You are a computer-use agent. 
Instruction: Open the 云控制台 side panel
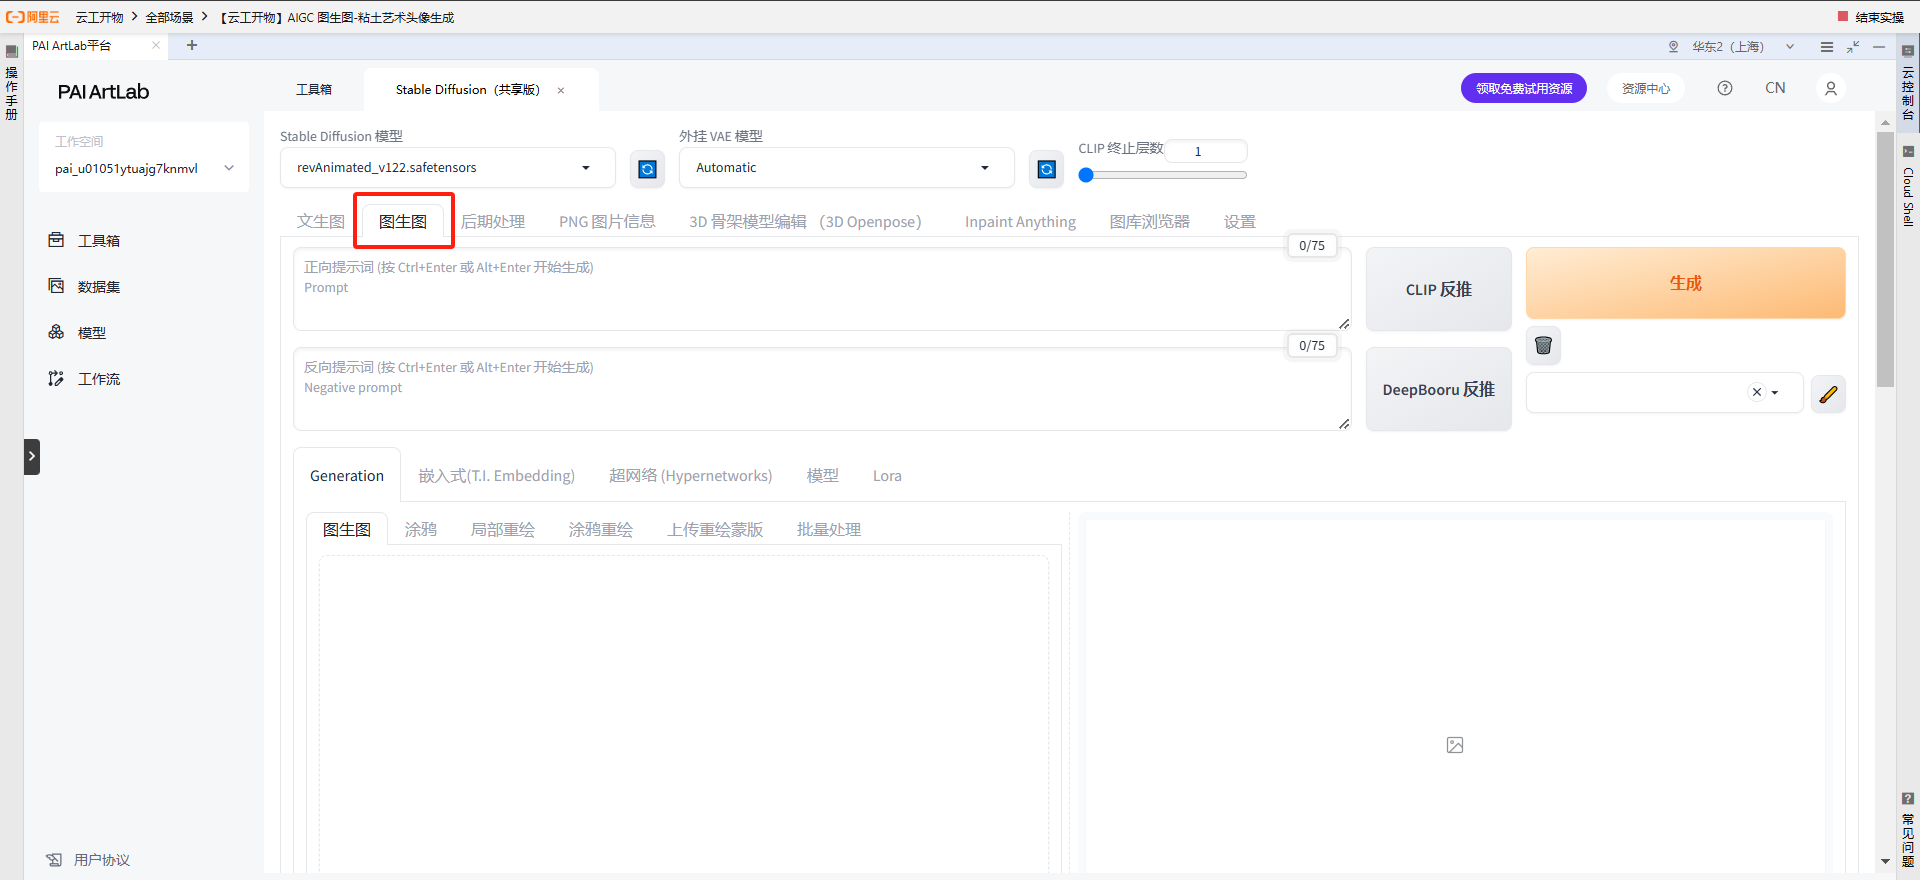(x=1908, y=84)
